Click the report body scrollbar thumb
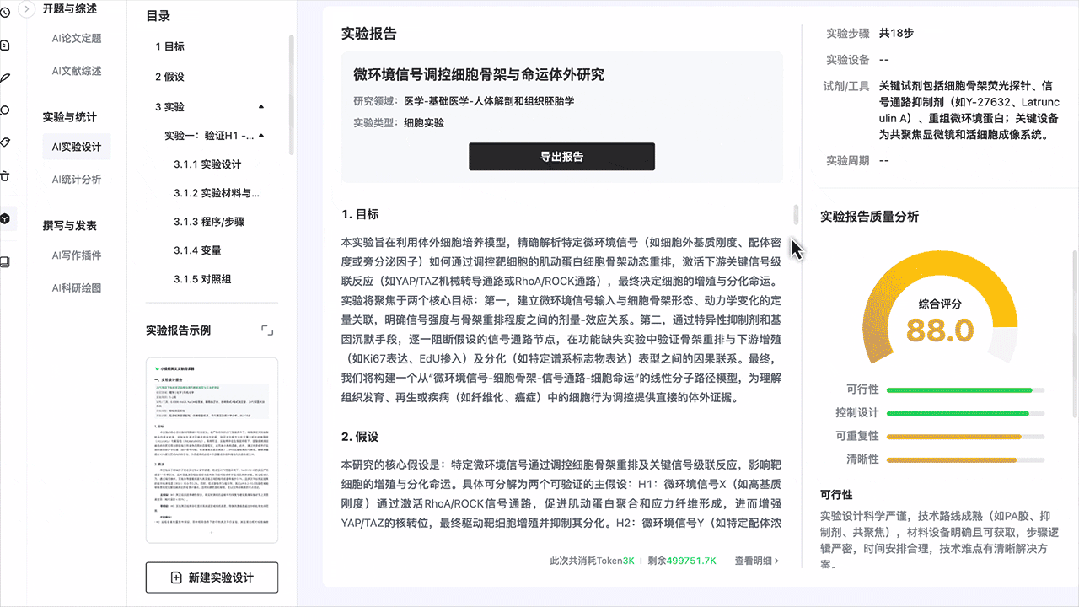The width and height of the screenshot is (1079, 607). point(796,214)
